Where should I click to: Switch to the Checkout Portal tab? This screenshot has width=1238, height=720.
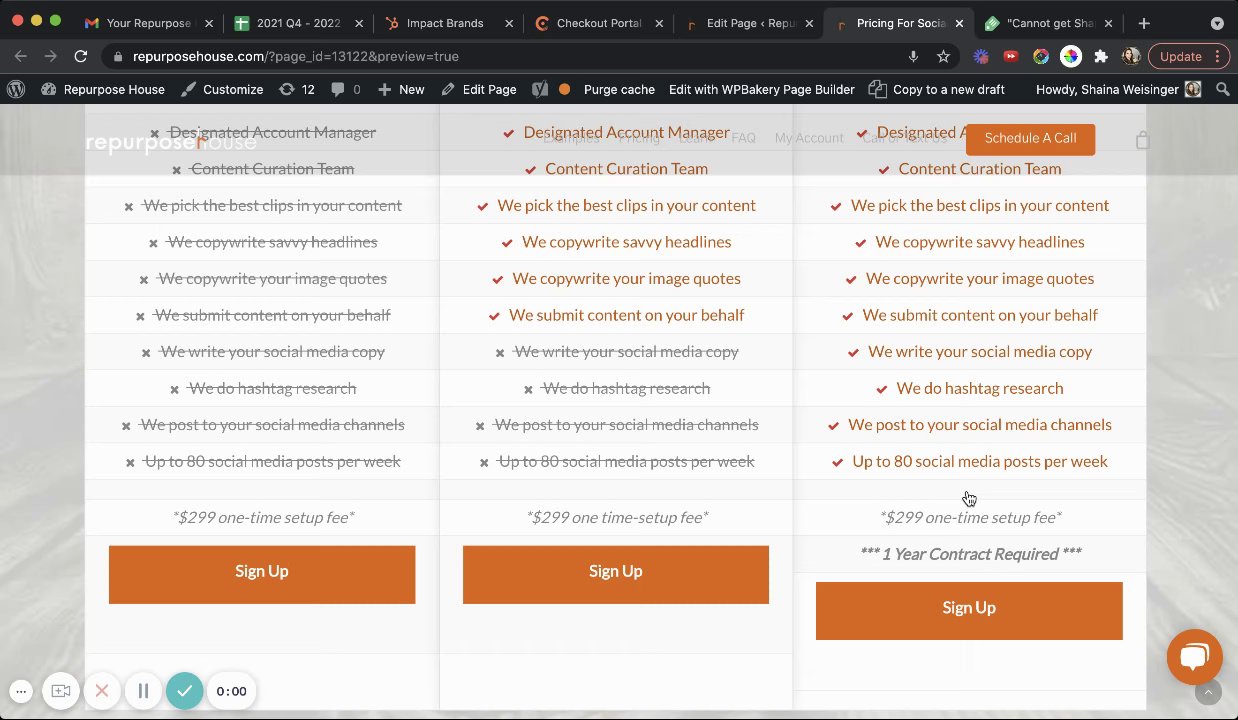pyautogui.click(x=598, y=23)
